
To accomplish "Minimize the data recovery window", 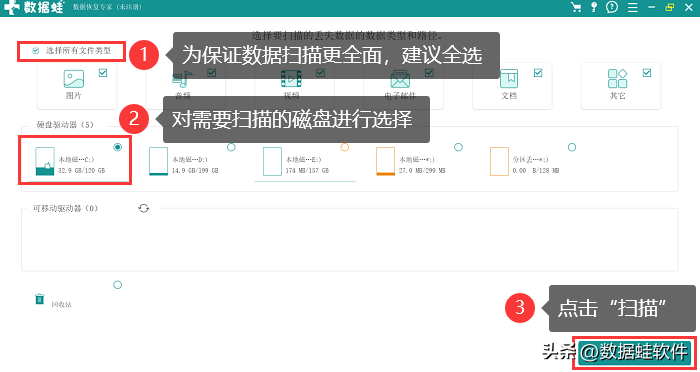I will pyautogui.click(x=651, y=7).
